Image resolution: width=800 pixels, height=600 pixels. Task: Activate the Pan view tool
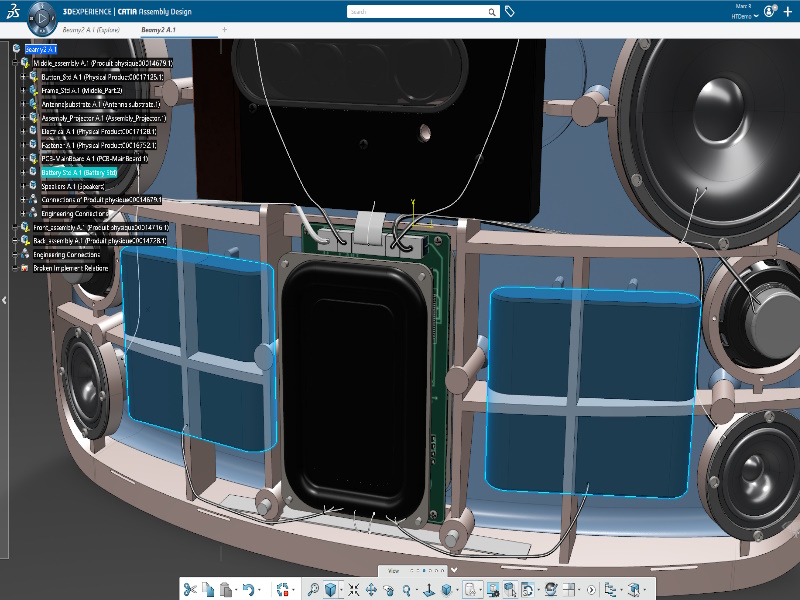pos(372,590)
